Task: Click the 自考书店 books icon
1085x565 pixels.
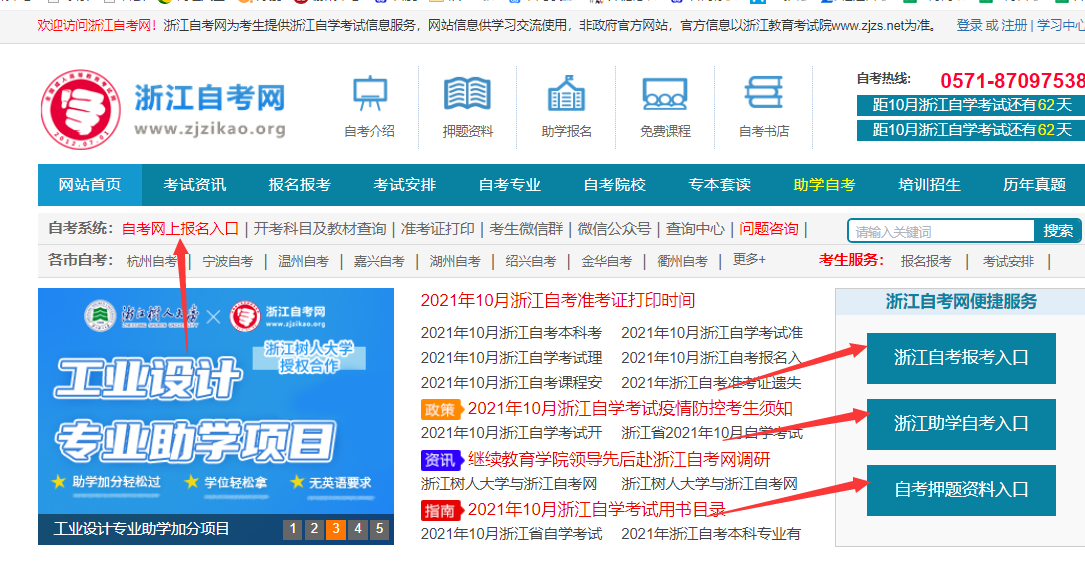Action: (x=764, y=95)
